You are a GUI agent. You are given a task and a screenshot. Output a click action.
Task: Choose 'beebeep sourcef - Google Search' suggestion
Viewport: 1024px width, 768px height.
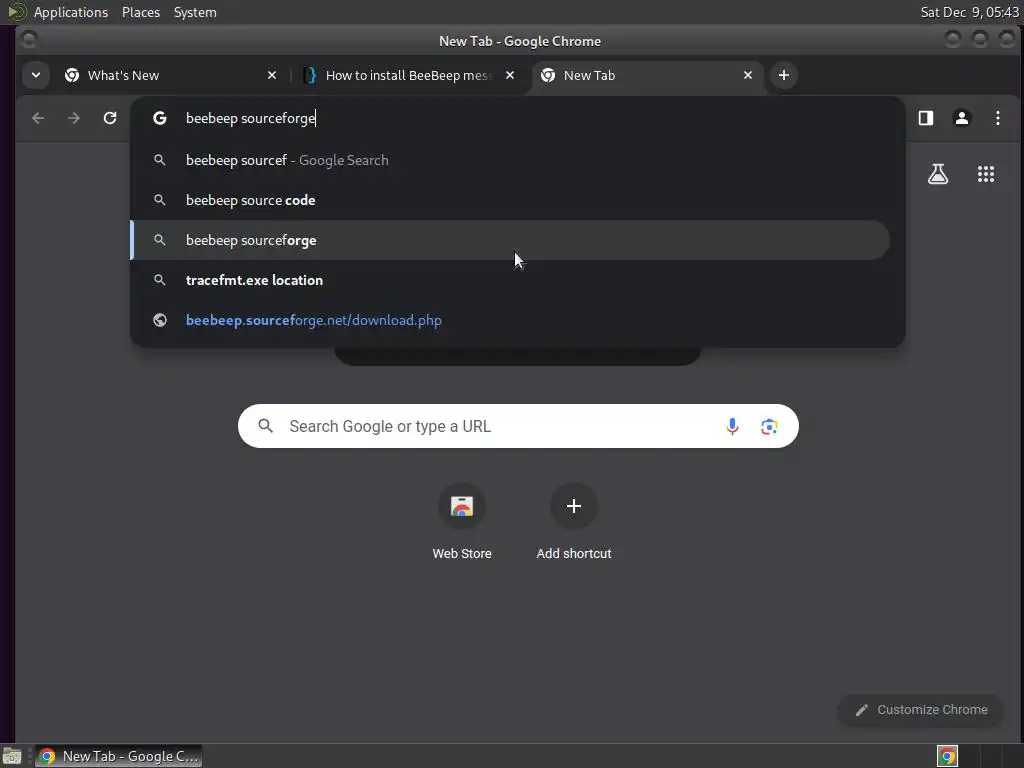pyautogui.click(x=510, y=160)
